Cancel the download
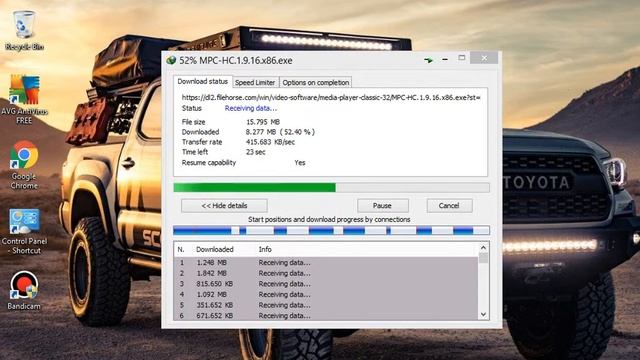The image size is (640, 360). [449, 205]
